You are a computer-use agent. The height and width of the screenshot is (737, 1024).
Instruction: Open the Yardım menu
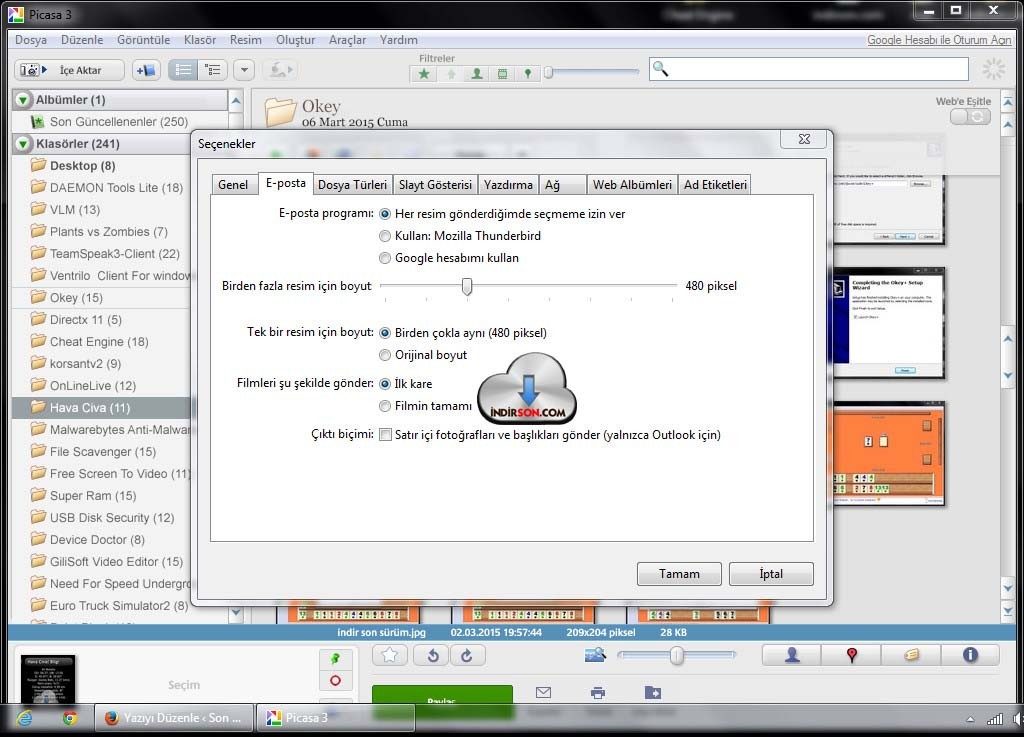(398, 40)
